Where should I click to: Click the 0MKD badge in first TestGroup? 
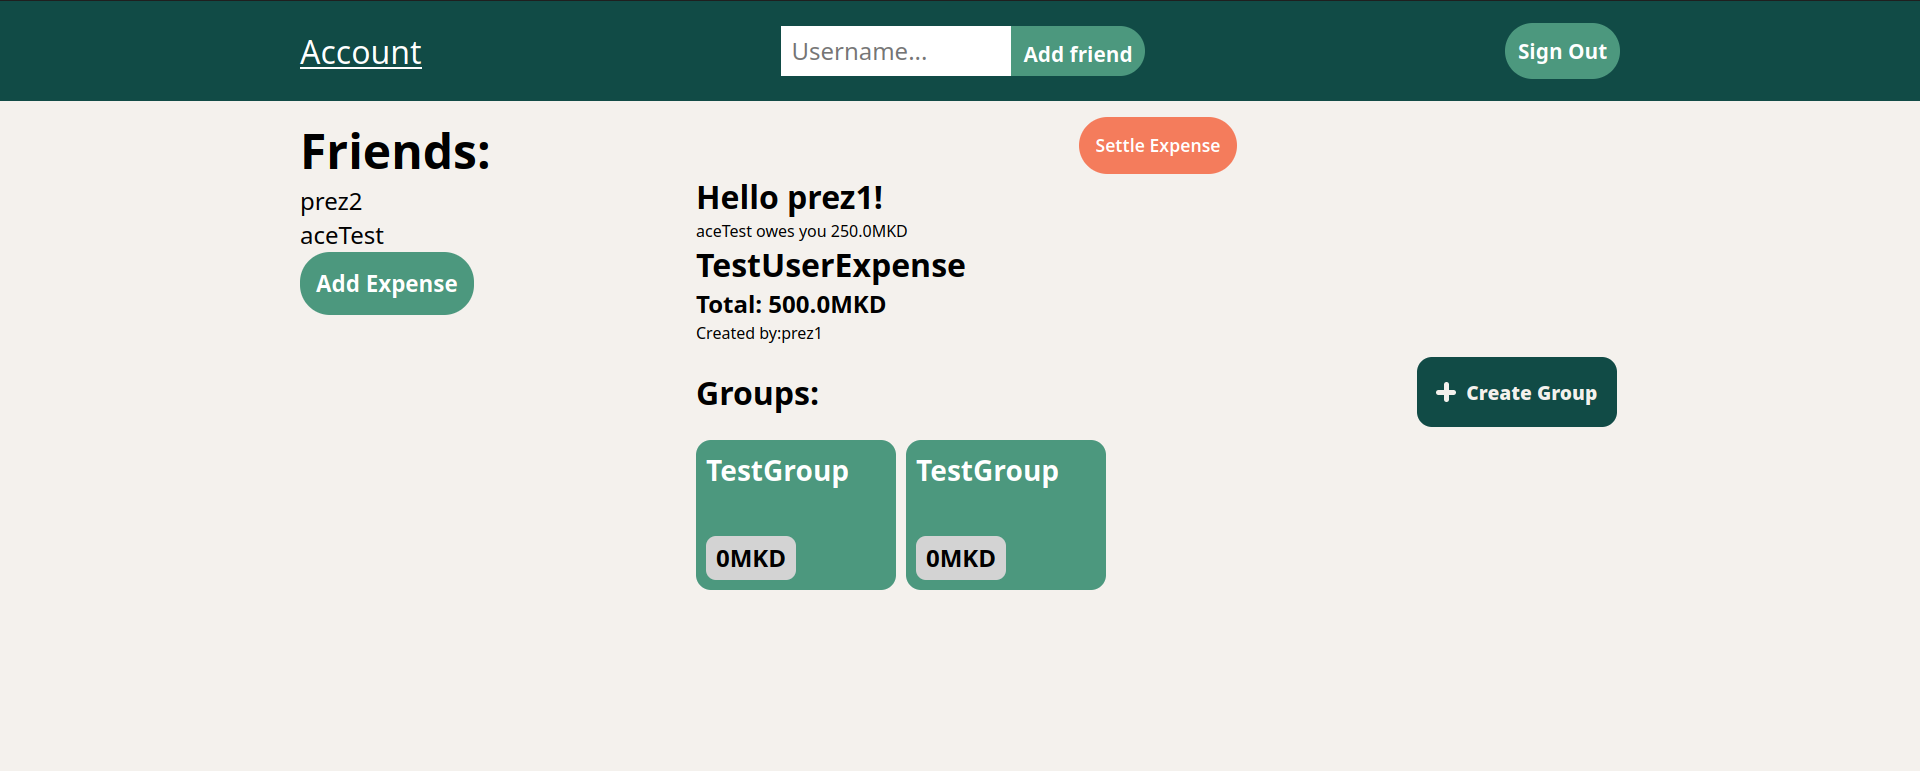click(750, 558)
